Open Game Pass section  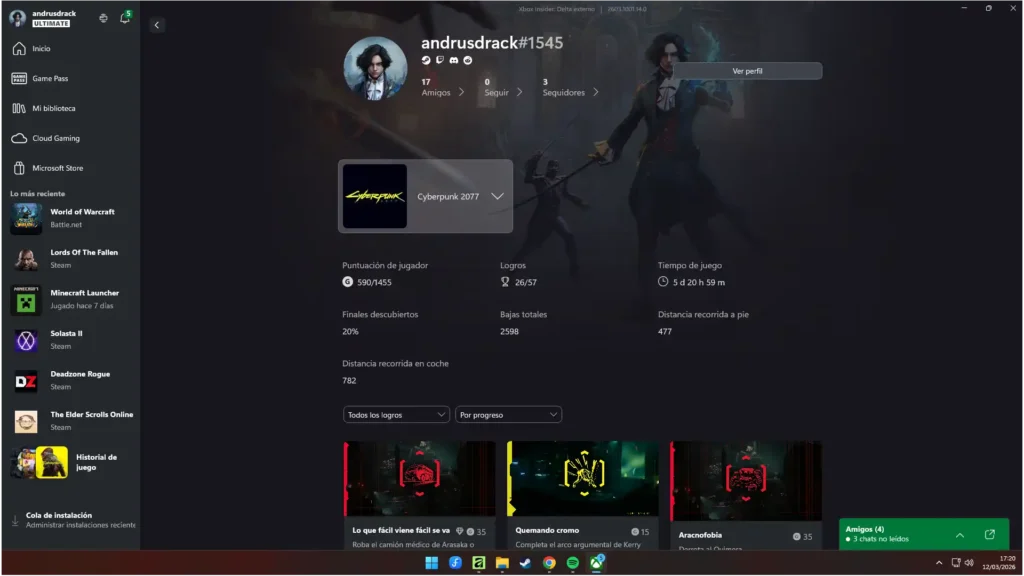click(50, 78)
